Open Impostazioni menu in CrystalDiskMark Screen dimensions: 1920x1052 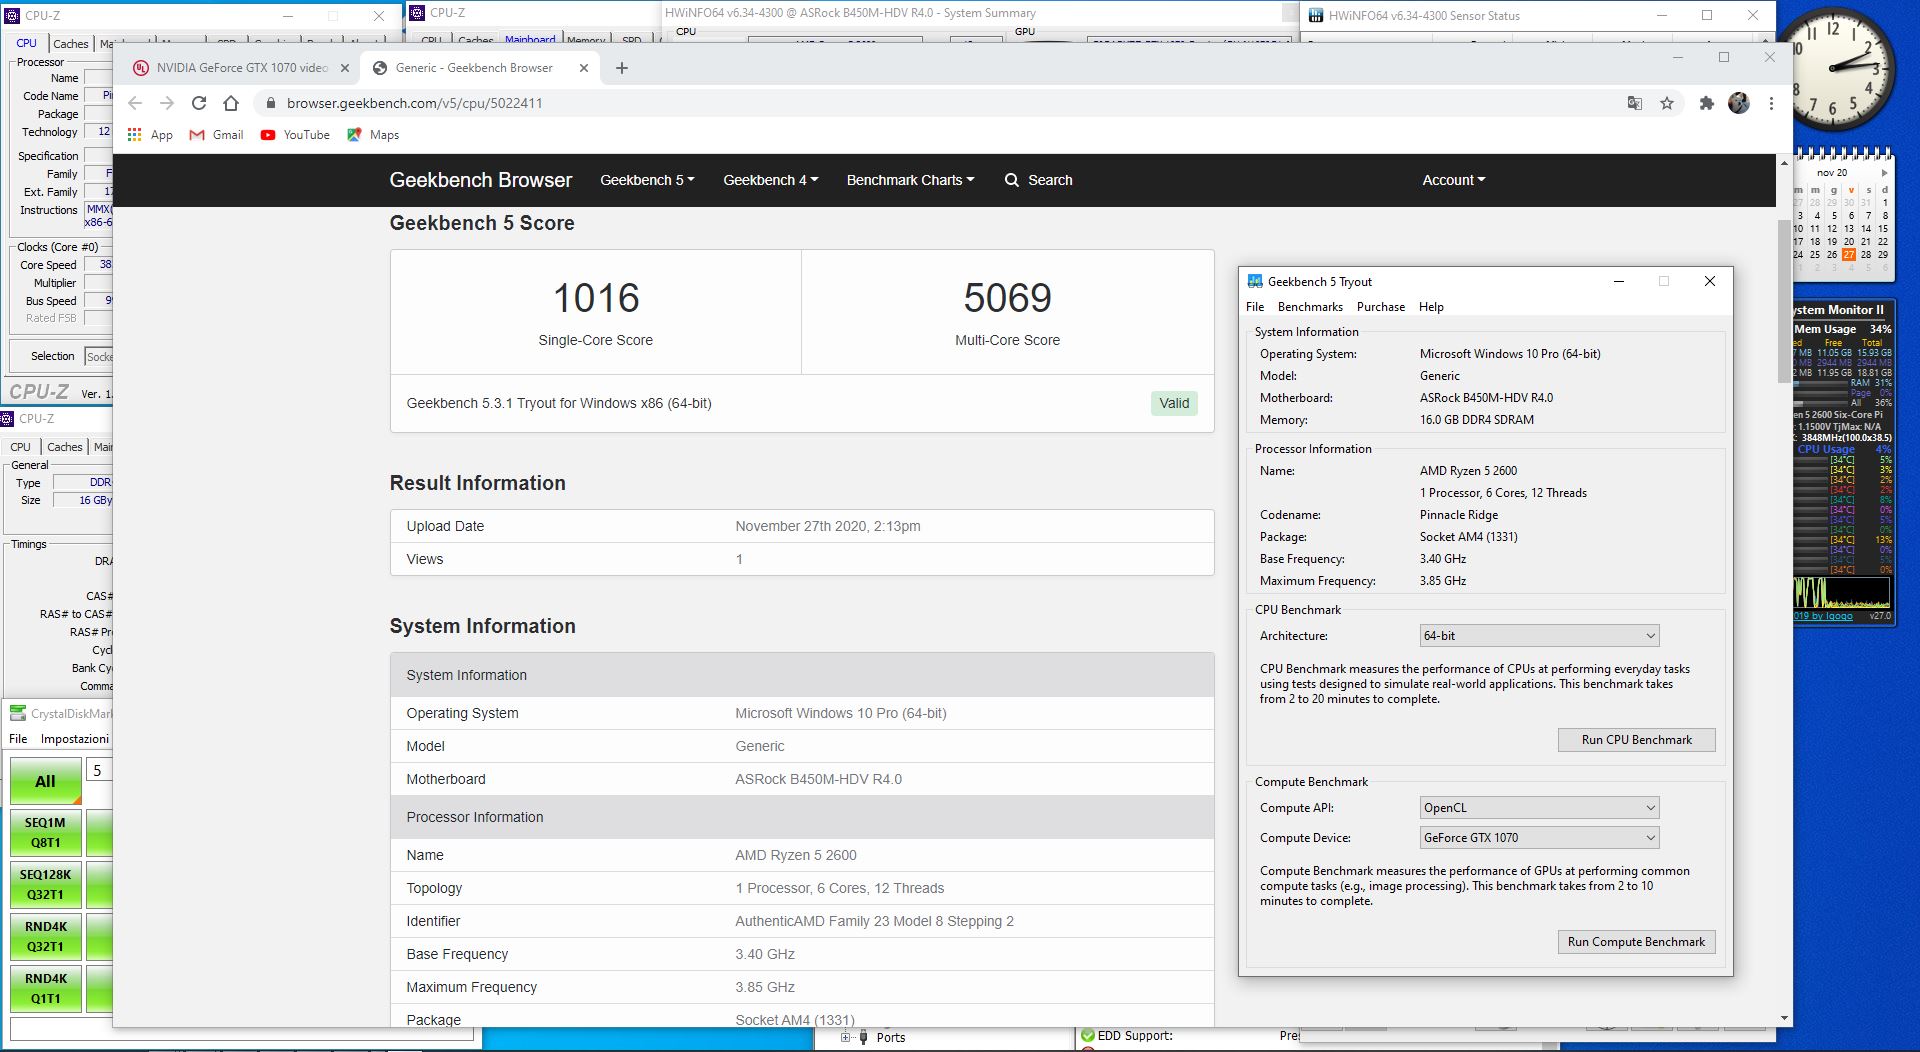click(x=75, y=739)
